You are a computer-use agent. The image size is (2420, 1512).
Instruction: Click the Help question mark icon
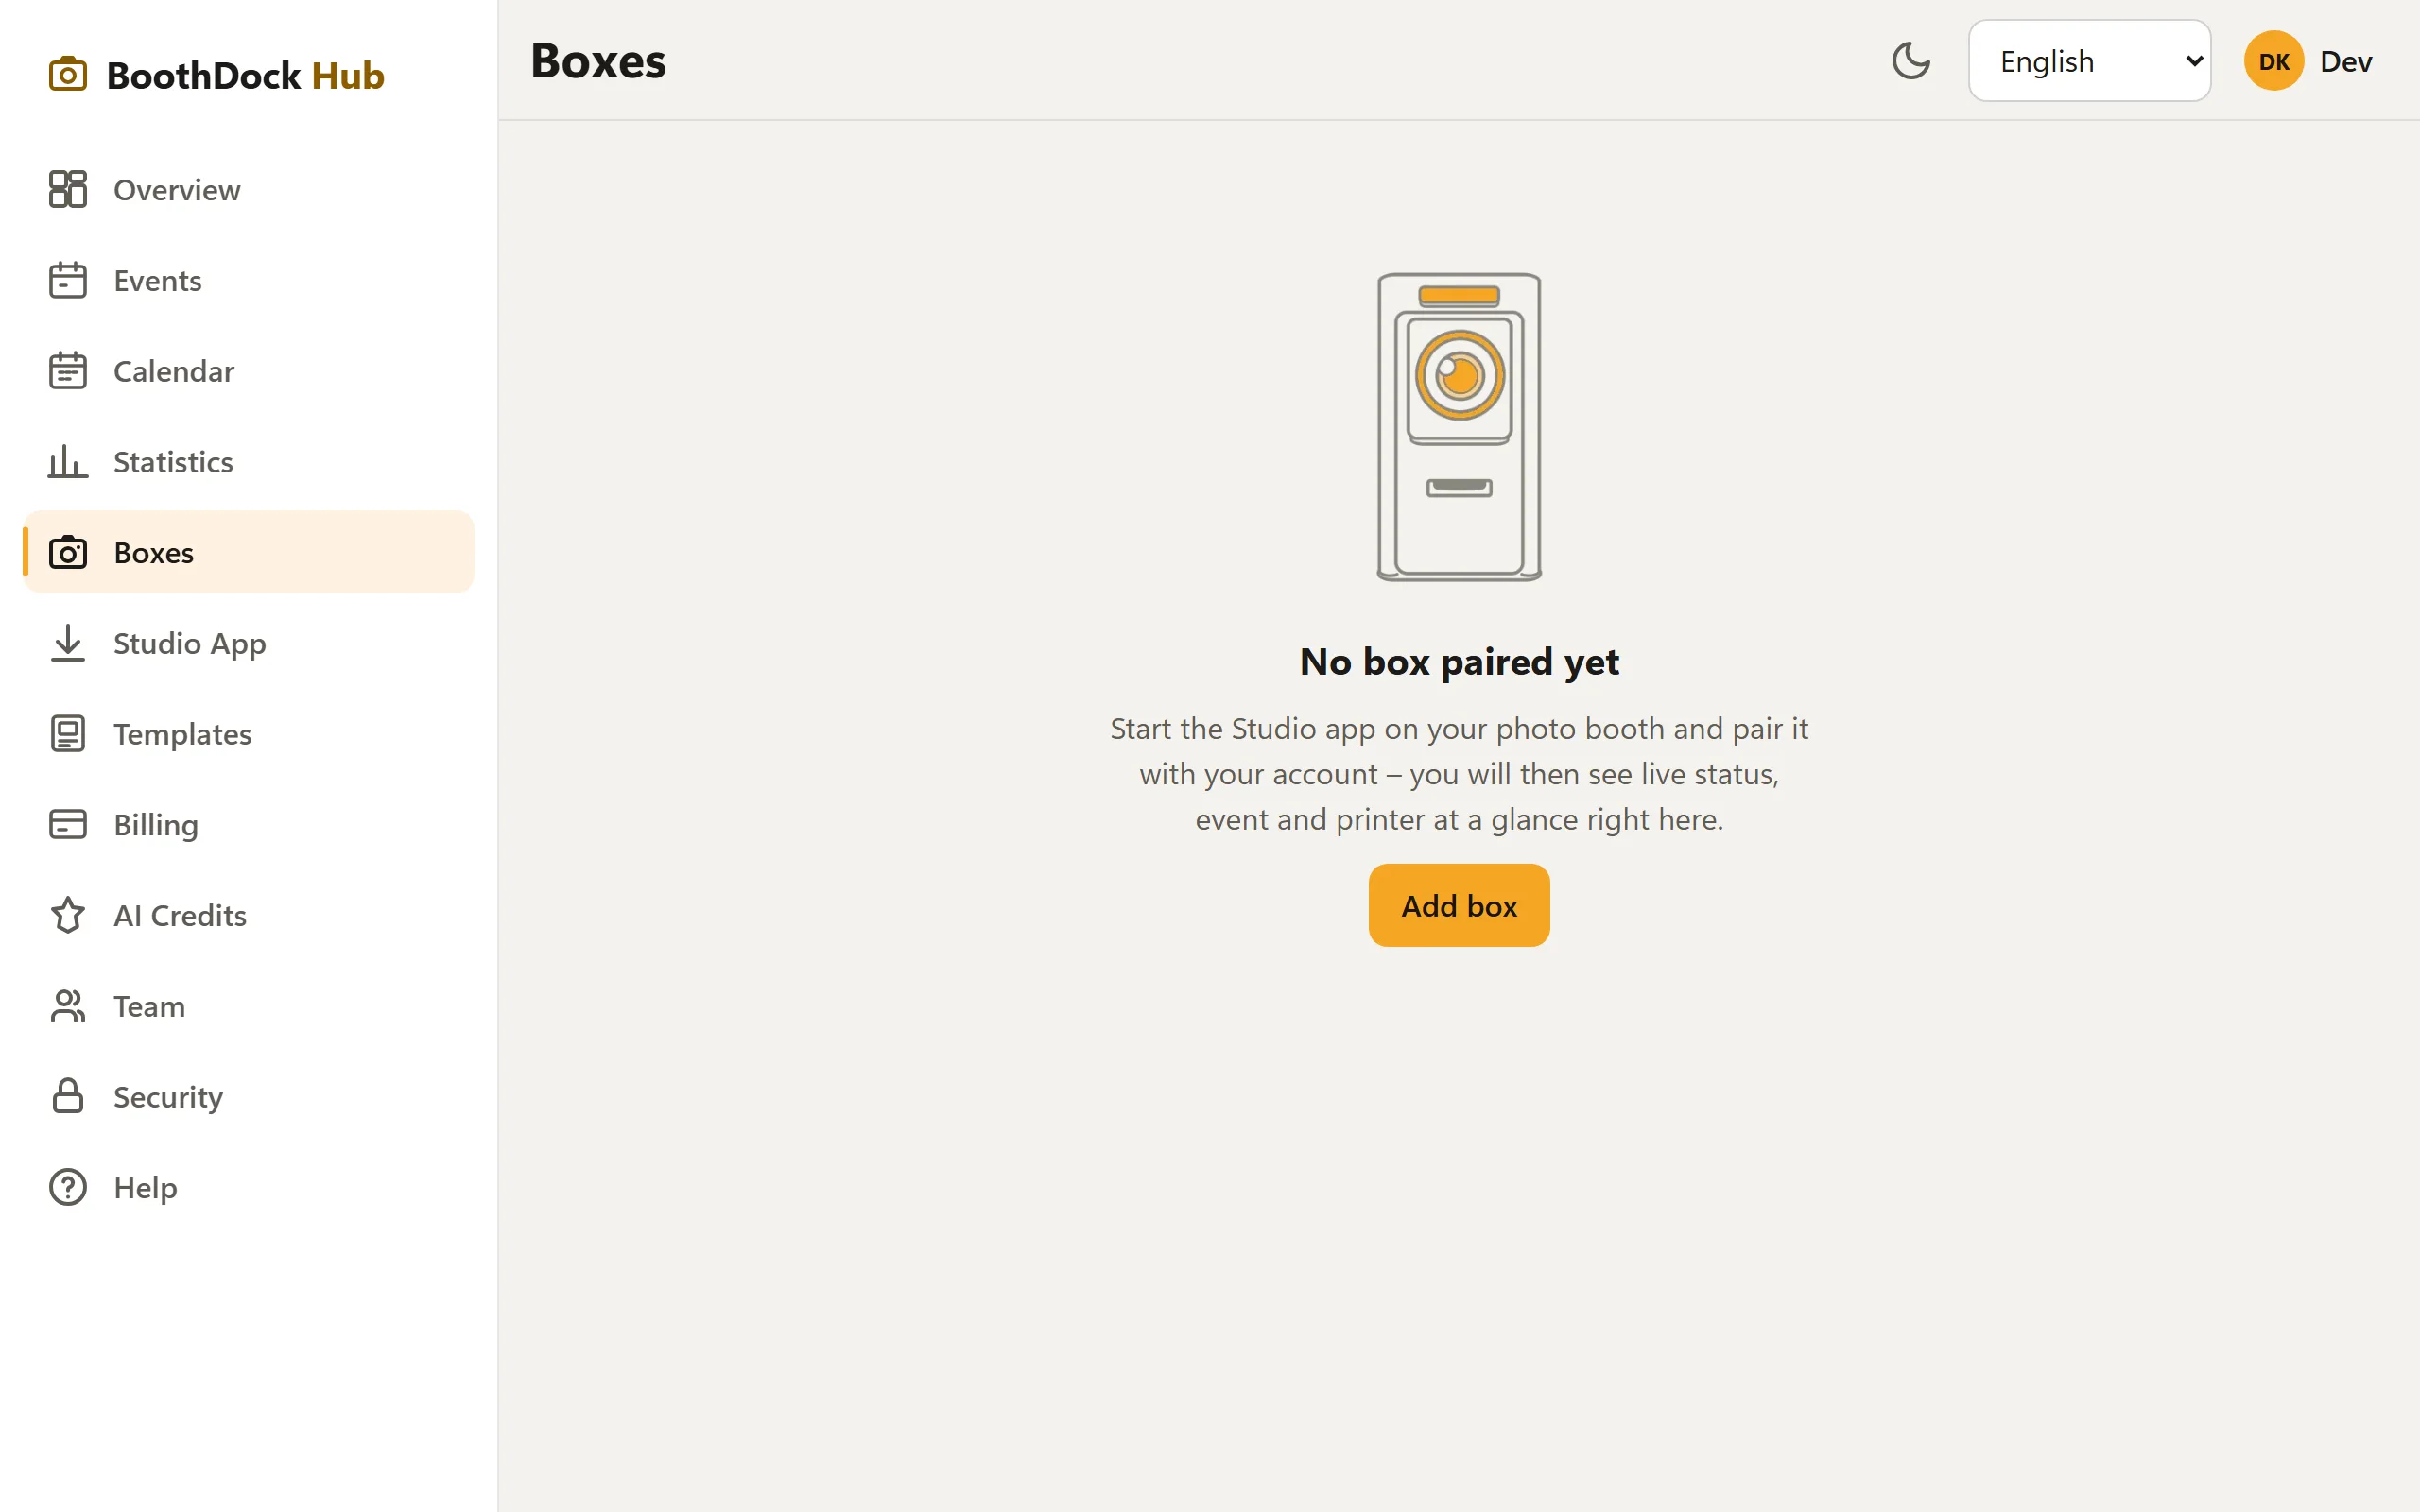[68, 1187]
